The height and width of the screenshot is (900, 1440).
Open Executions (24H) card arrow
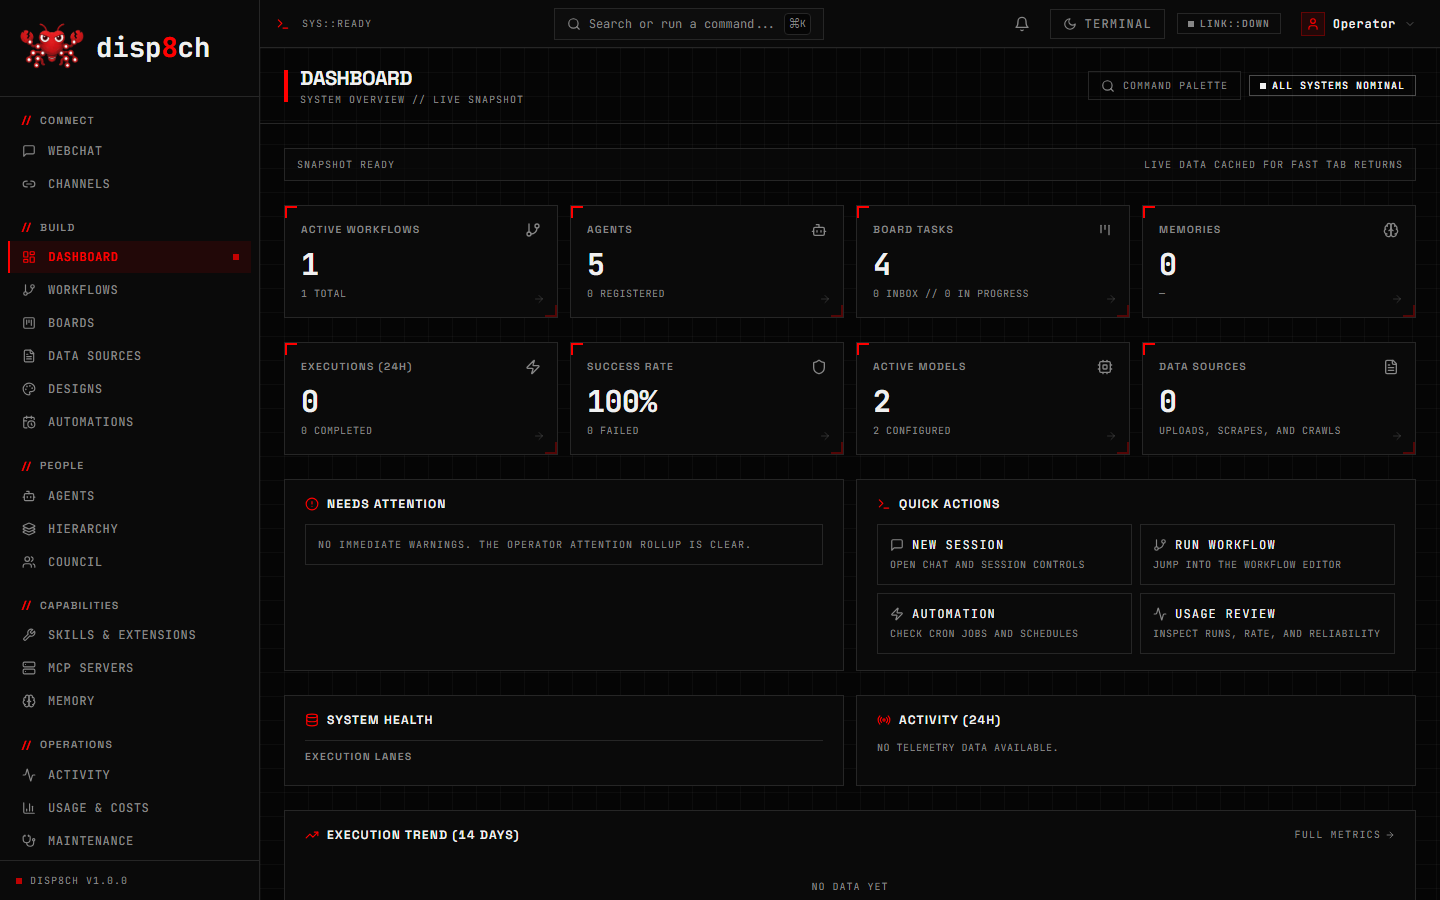click(539, 435)
